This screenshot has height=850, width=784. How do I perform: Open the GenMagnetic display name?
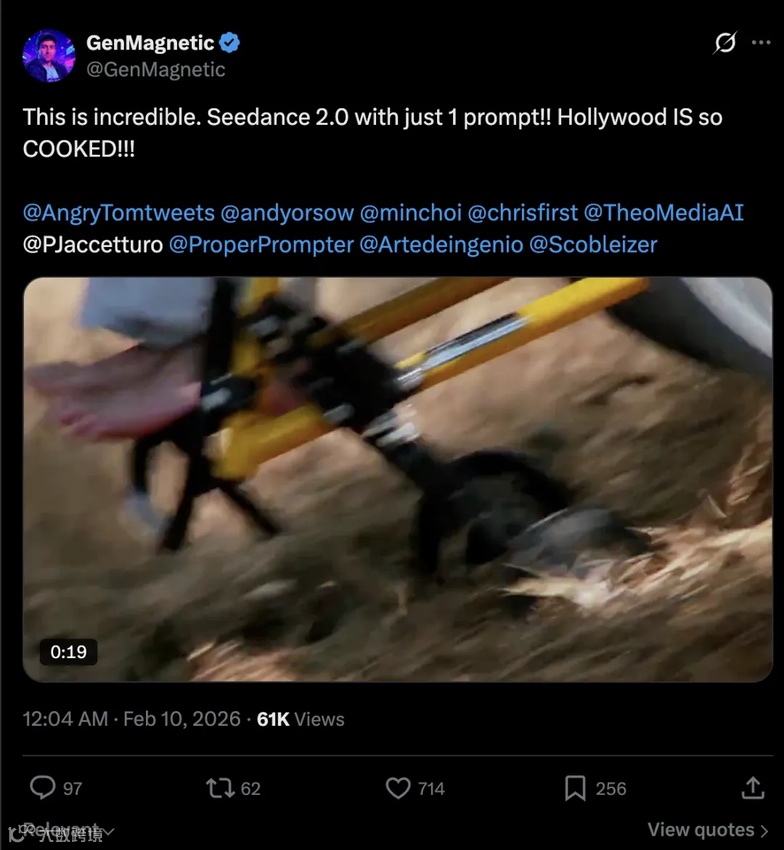150,42
